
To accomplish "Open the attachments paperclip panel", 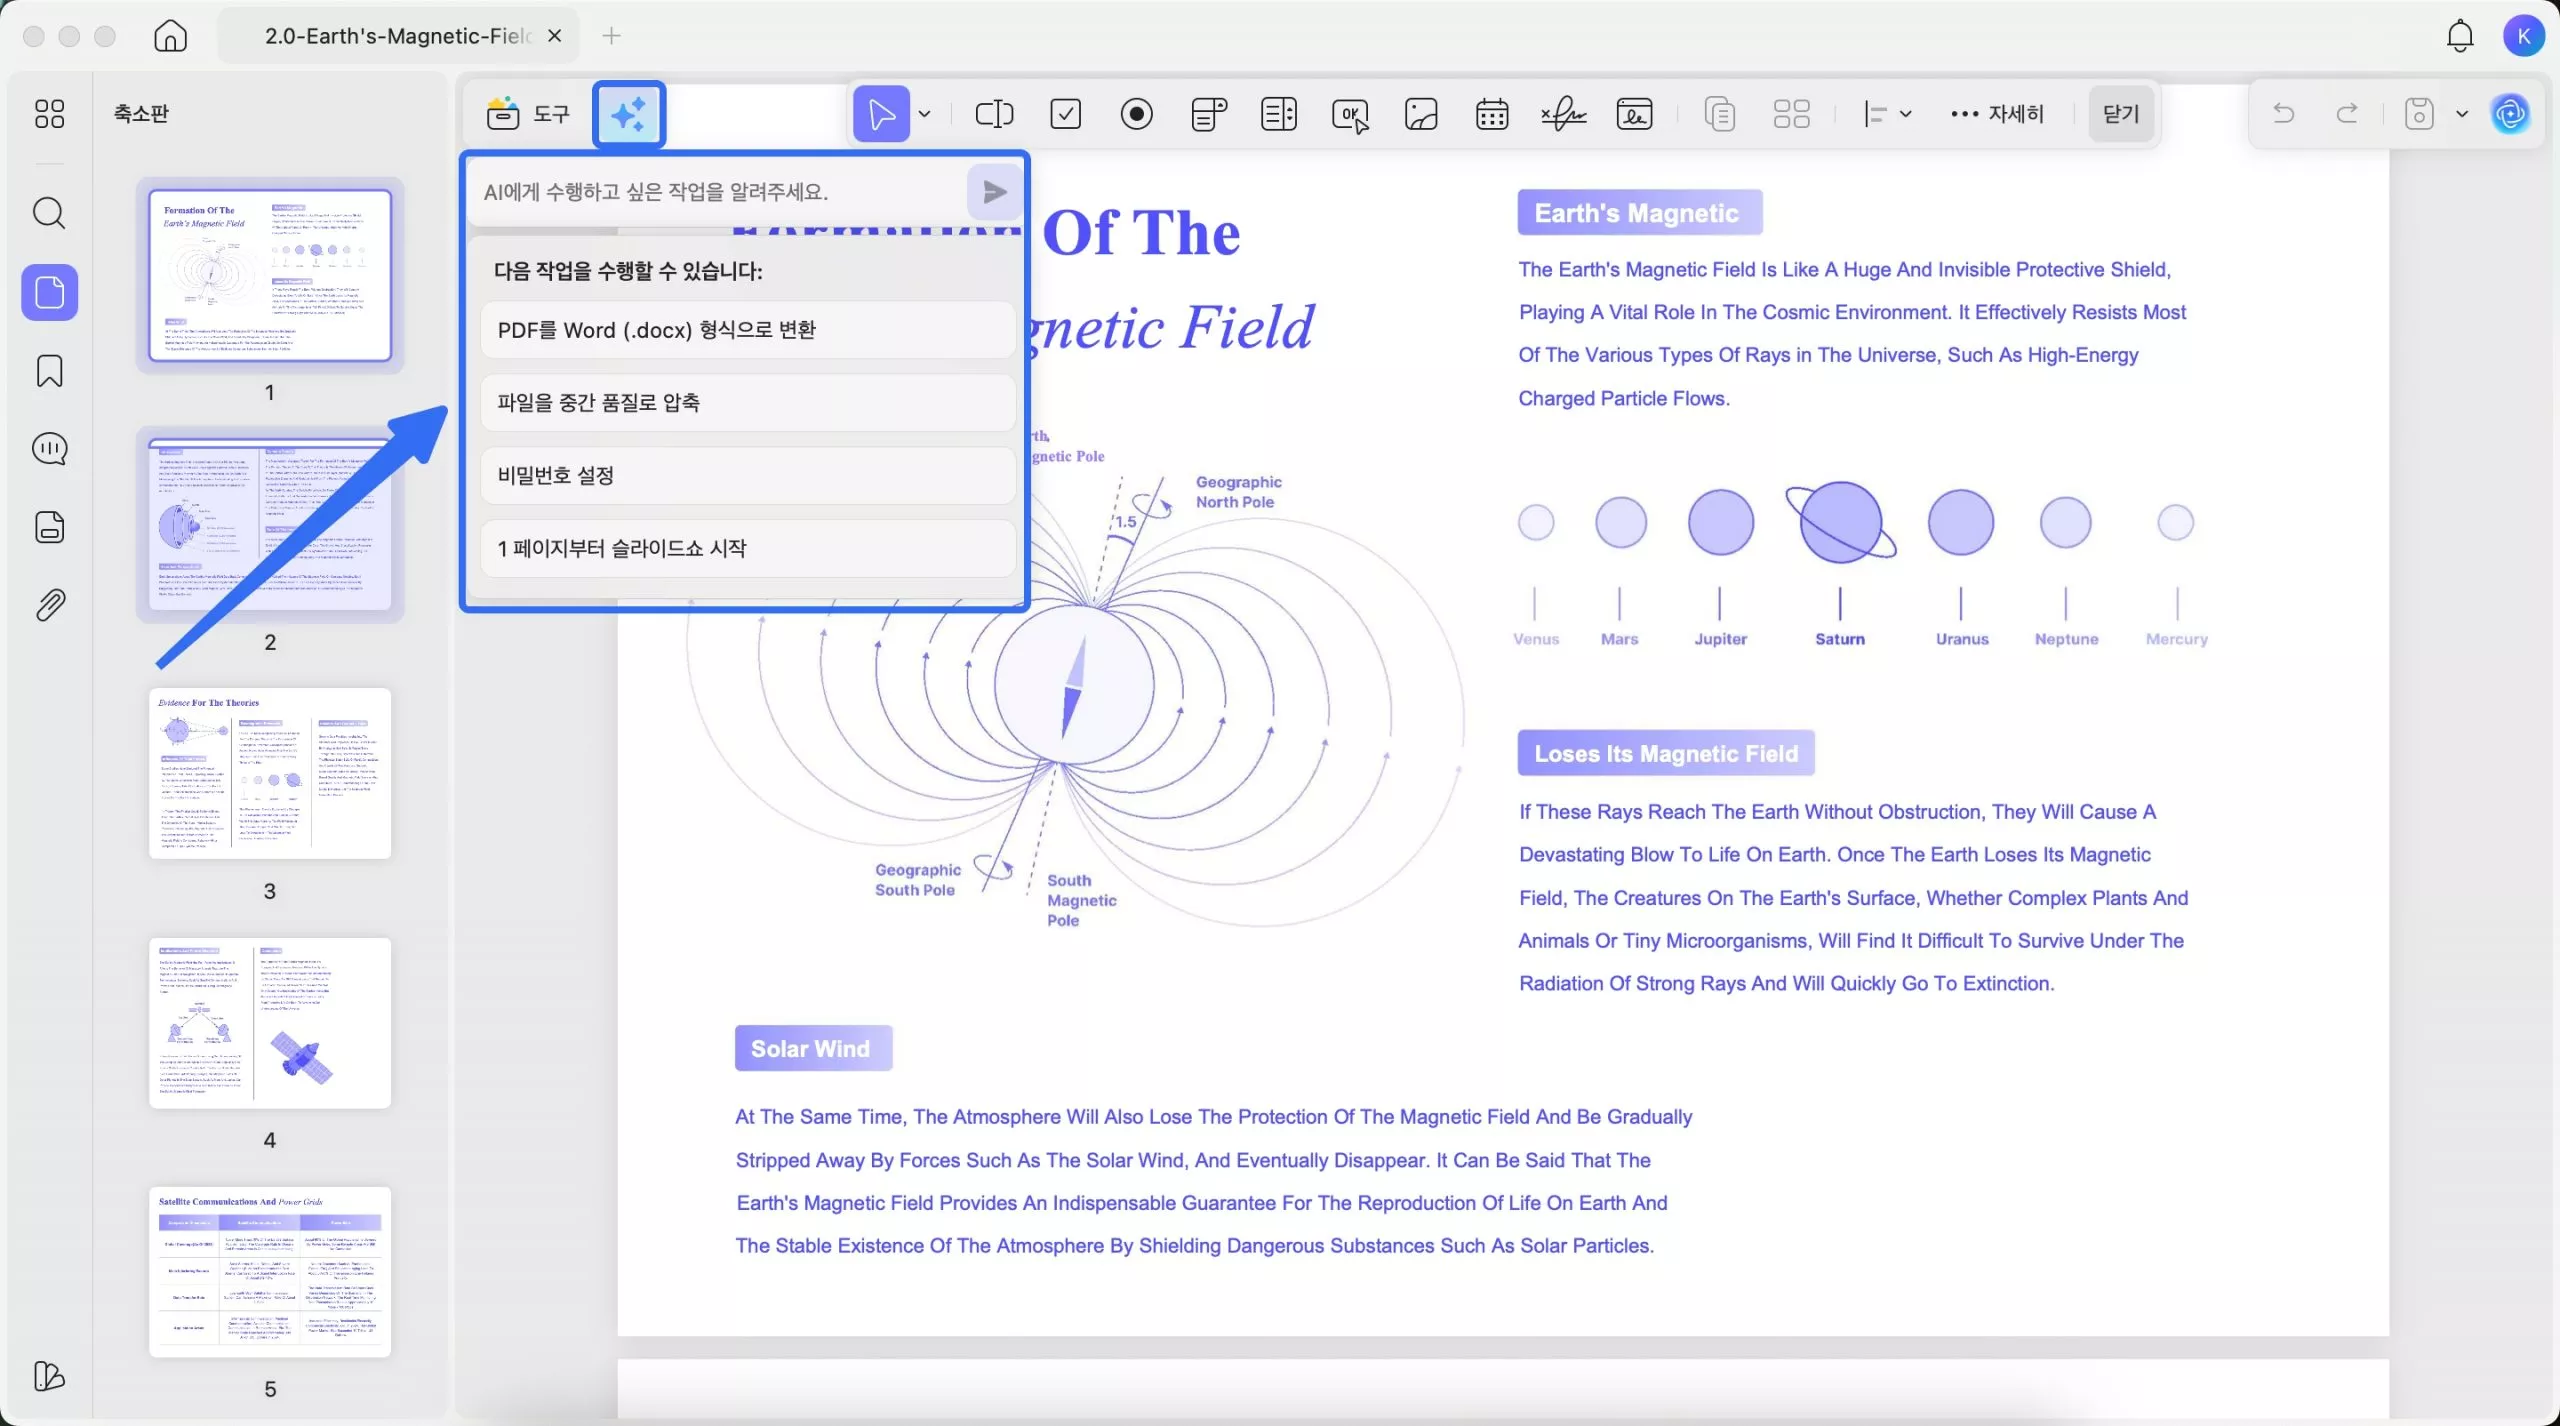I will [49, 605].
